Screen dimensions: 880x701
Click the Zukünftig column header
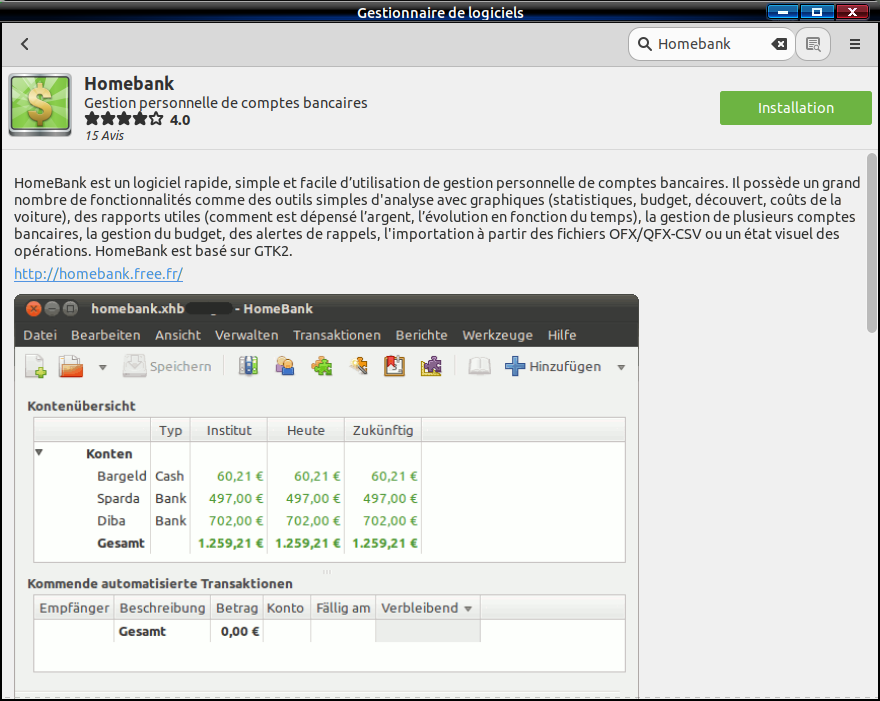click(x=383, y=430)
